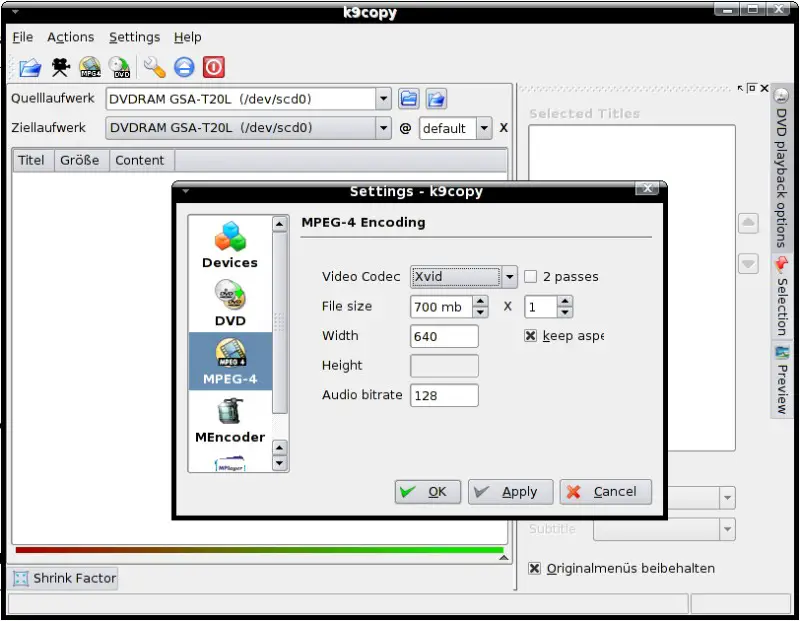The height and width of the screenshot is (621, 800).
Task: Switch to the Selection side tab
Action: pyautogui.click(x=781, y=297)
